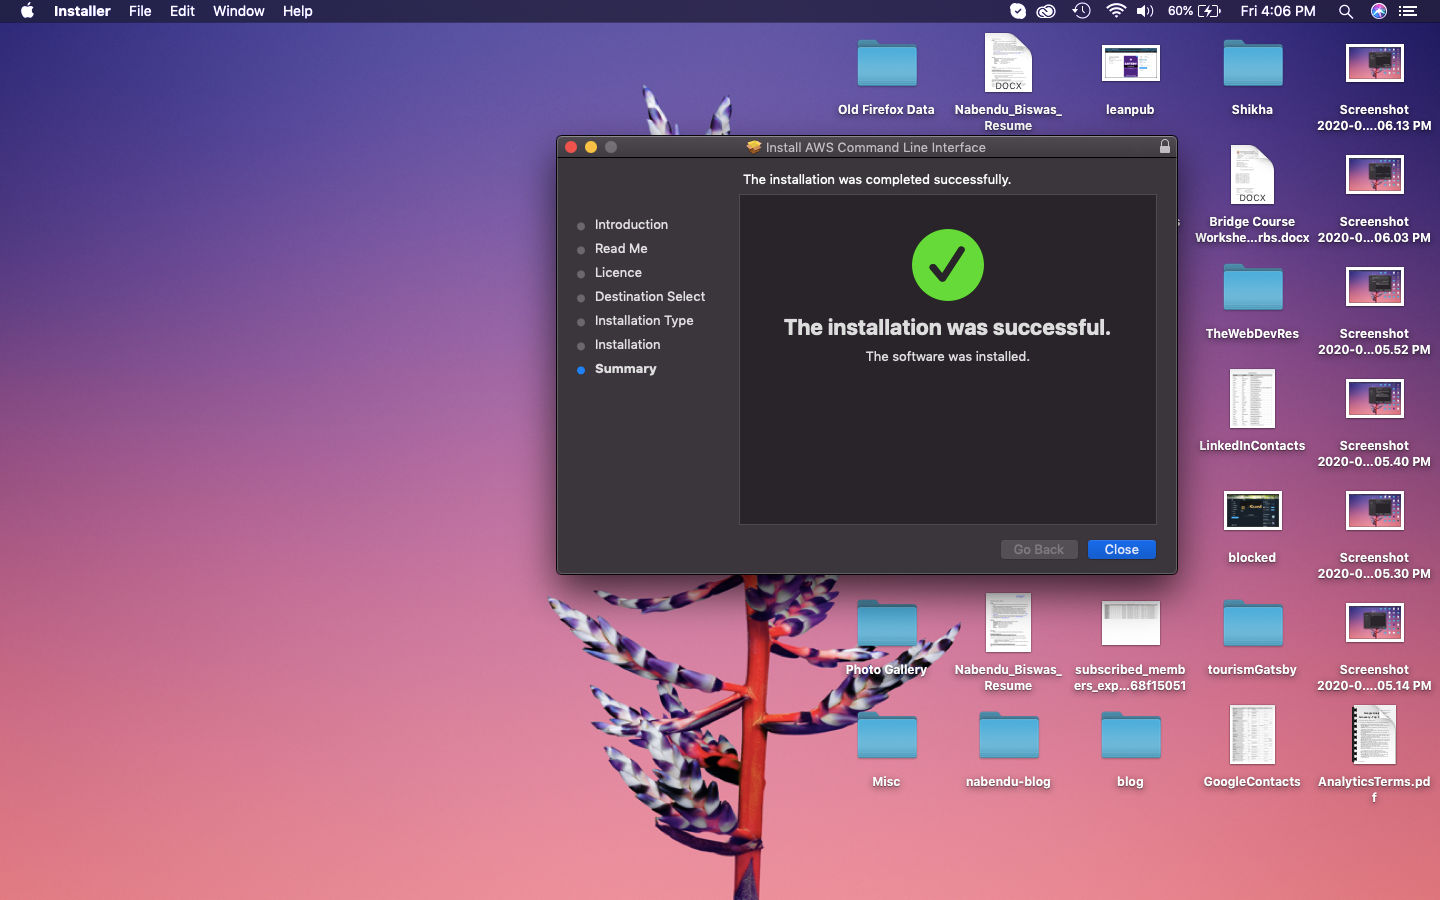
Task: Select the GoogleContacts file thumbnail
Action: pos(1252,735)
